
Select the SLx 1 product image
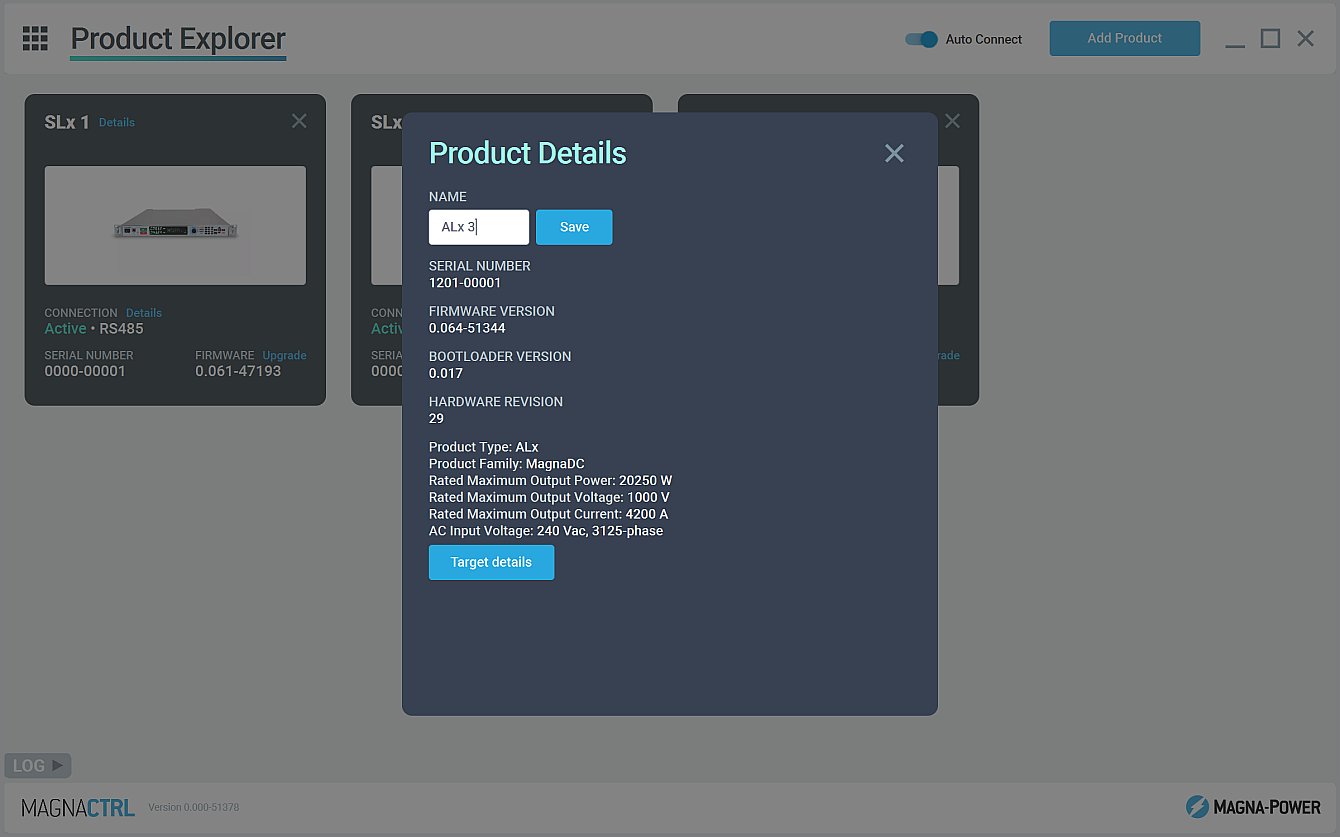pyautogui.click(x=175, y=226)
